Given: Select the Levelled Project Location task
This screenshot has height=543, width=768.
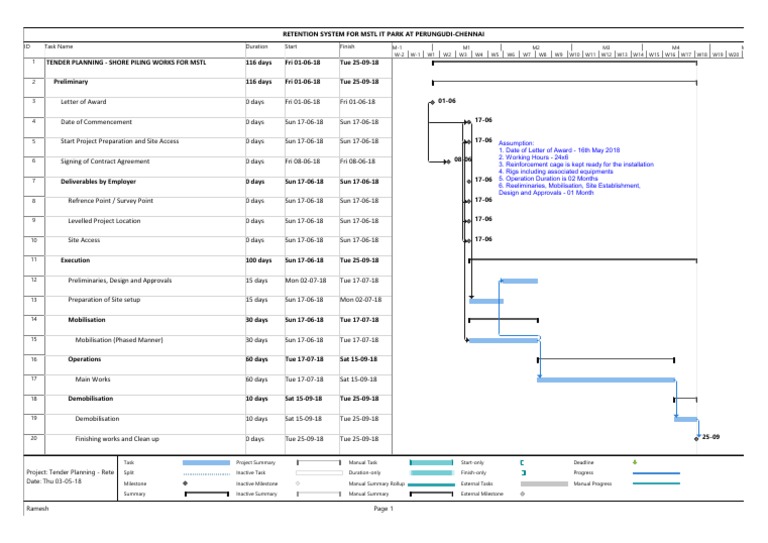Looking at the screenshot, I should (104, 221).
